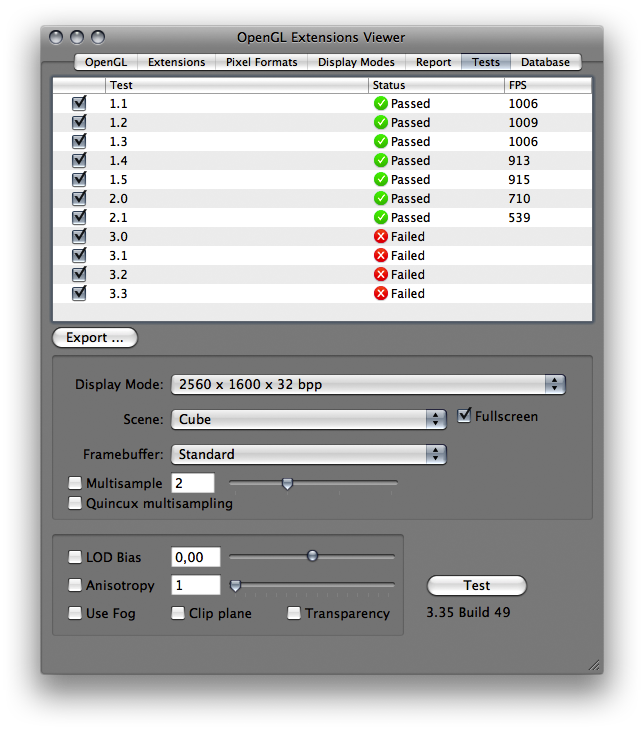Viewport: 644px width, 730px height.
Task: Click the Multisample value field
Action: click(193, 483)
